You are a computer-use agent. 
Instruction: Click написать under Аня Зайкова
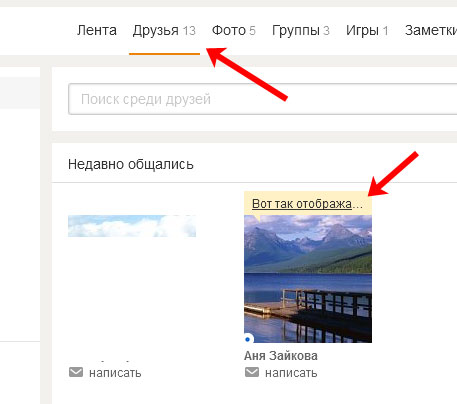click(x=291, y=373)
